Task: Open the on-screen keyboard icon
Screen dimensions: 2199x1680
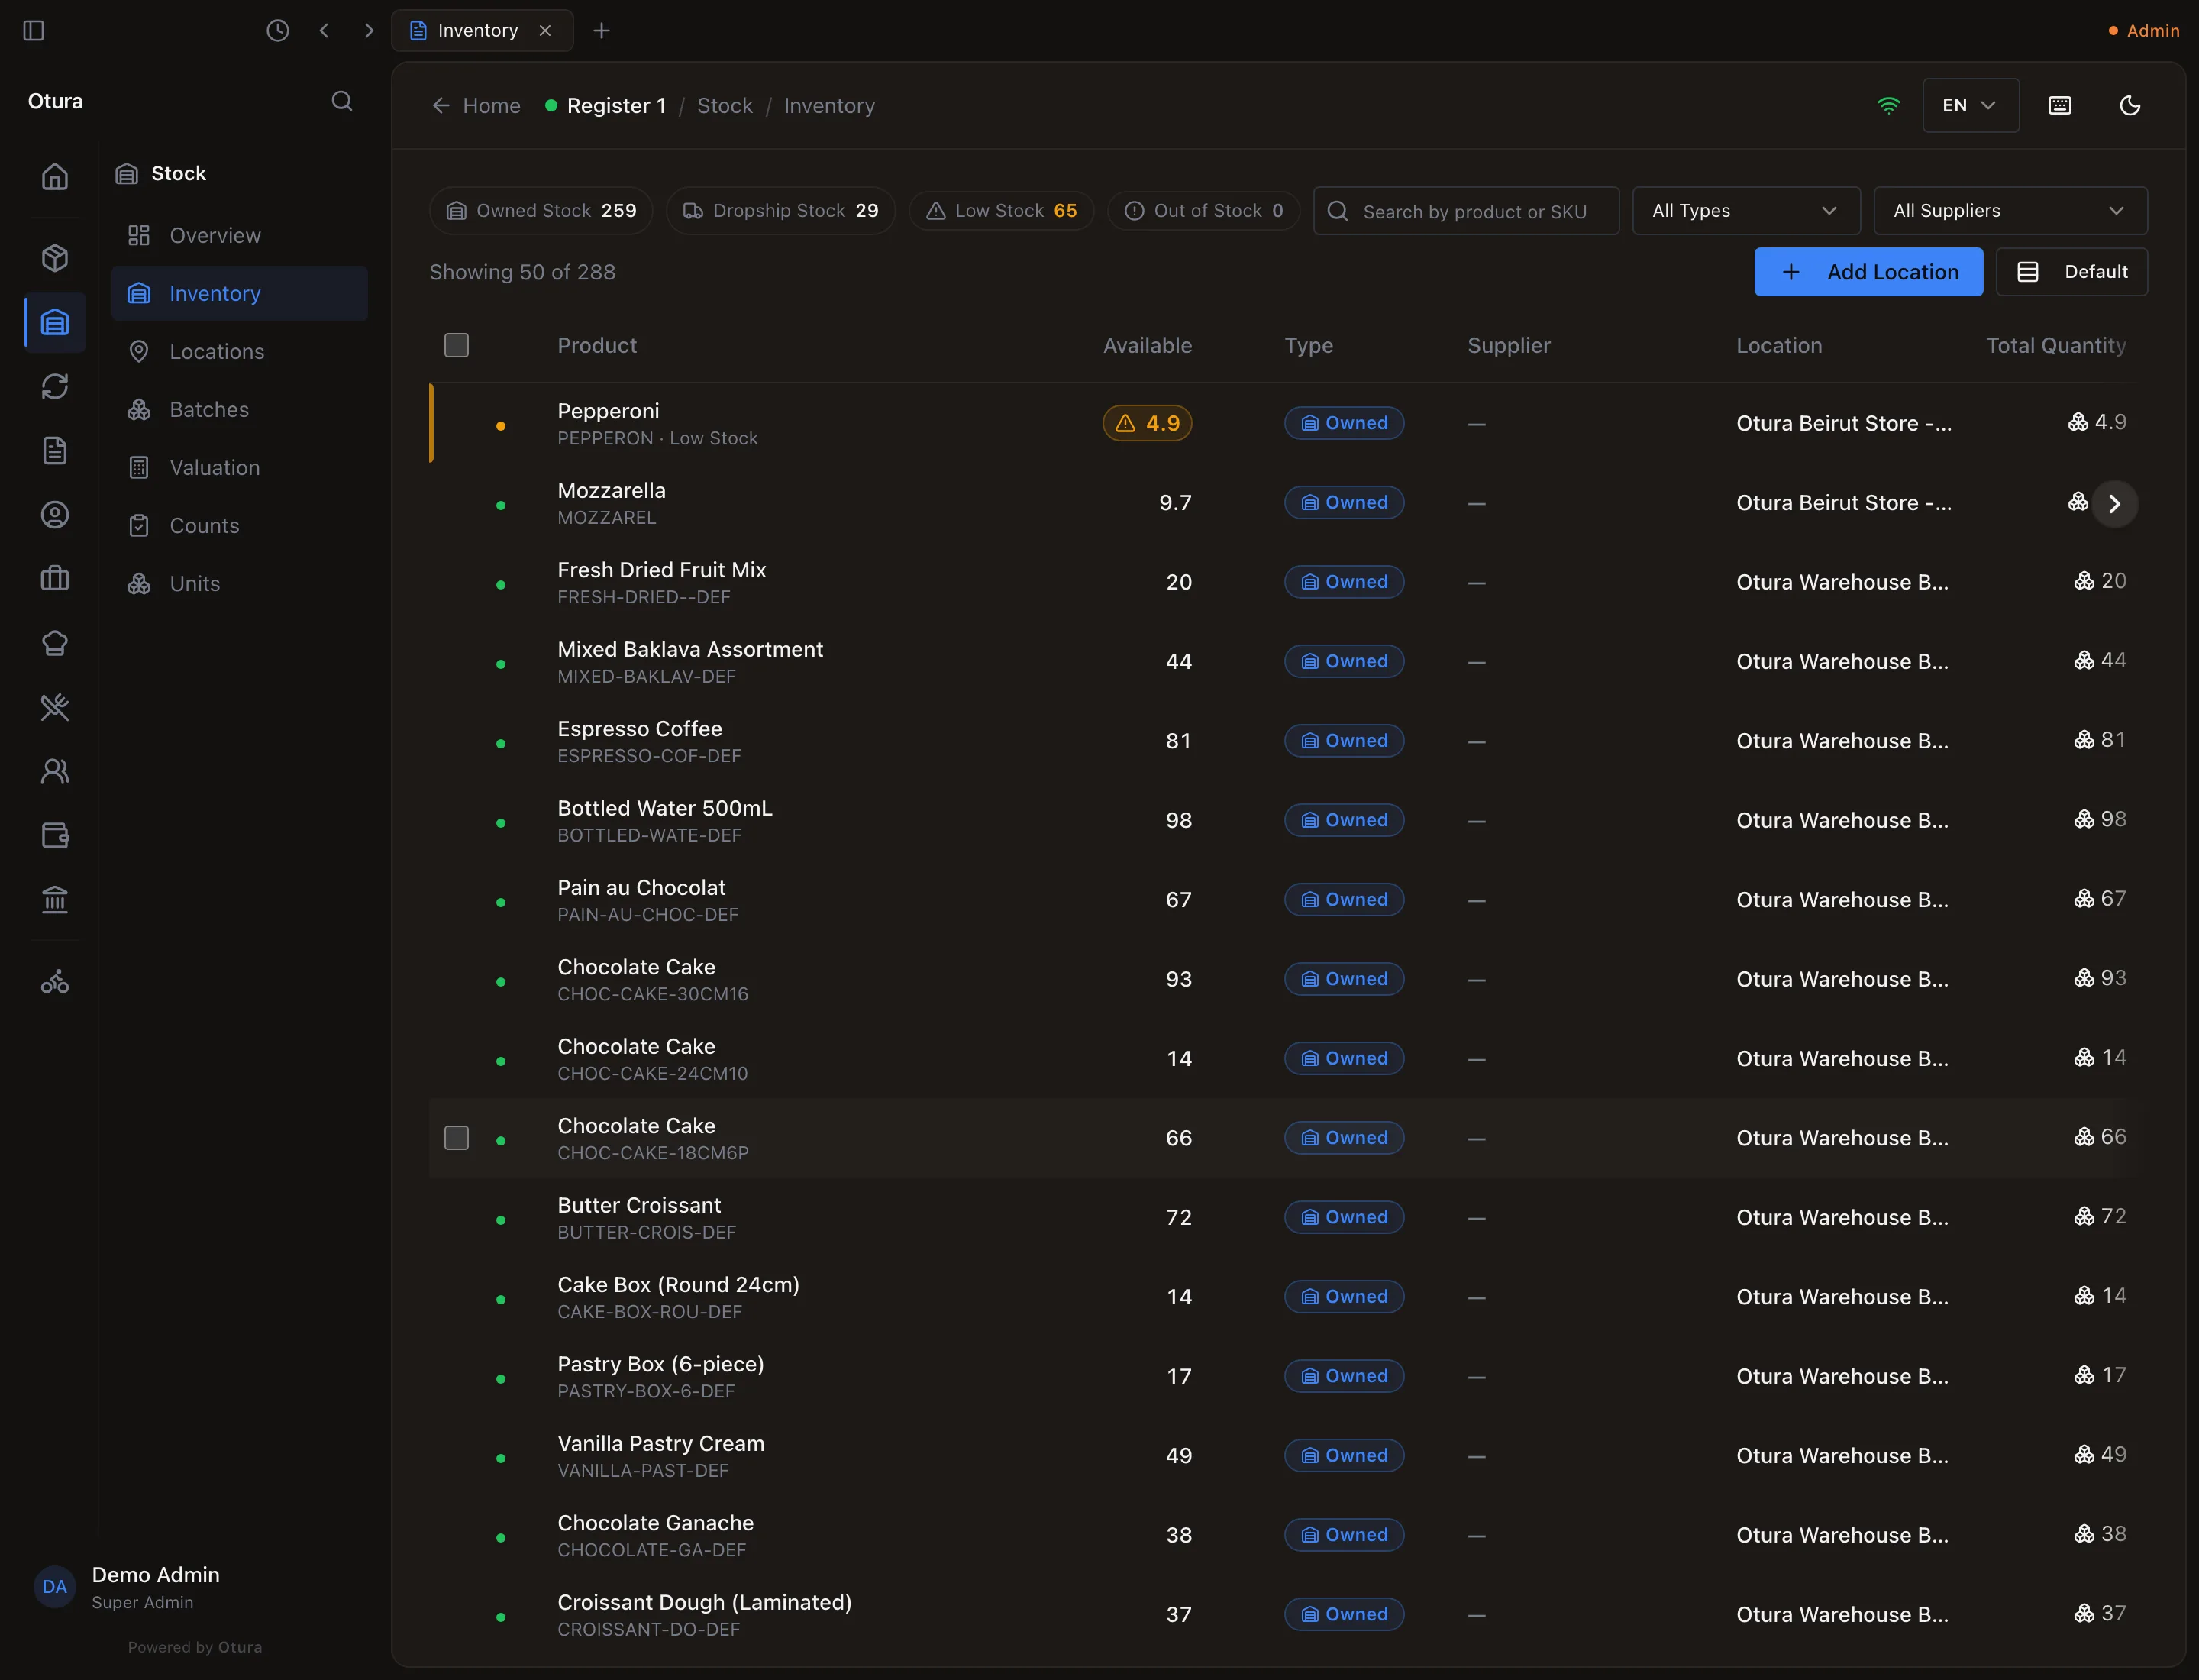Action: coord(2060,106)
